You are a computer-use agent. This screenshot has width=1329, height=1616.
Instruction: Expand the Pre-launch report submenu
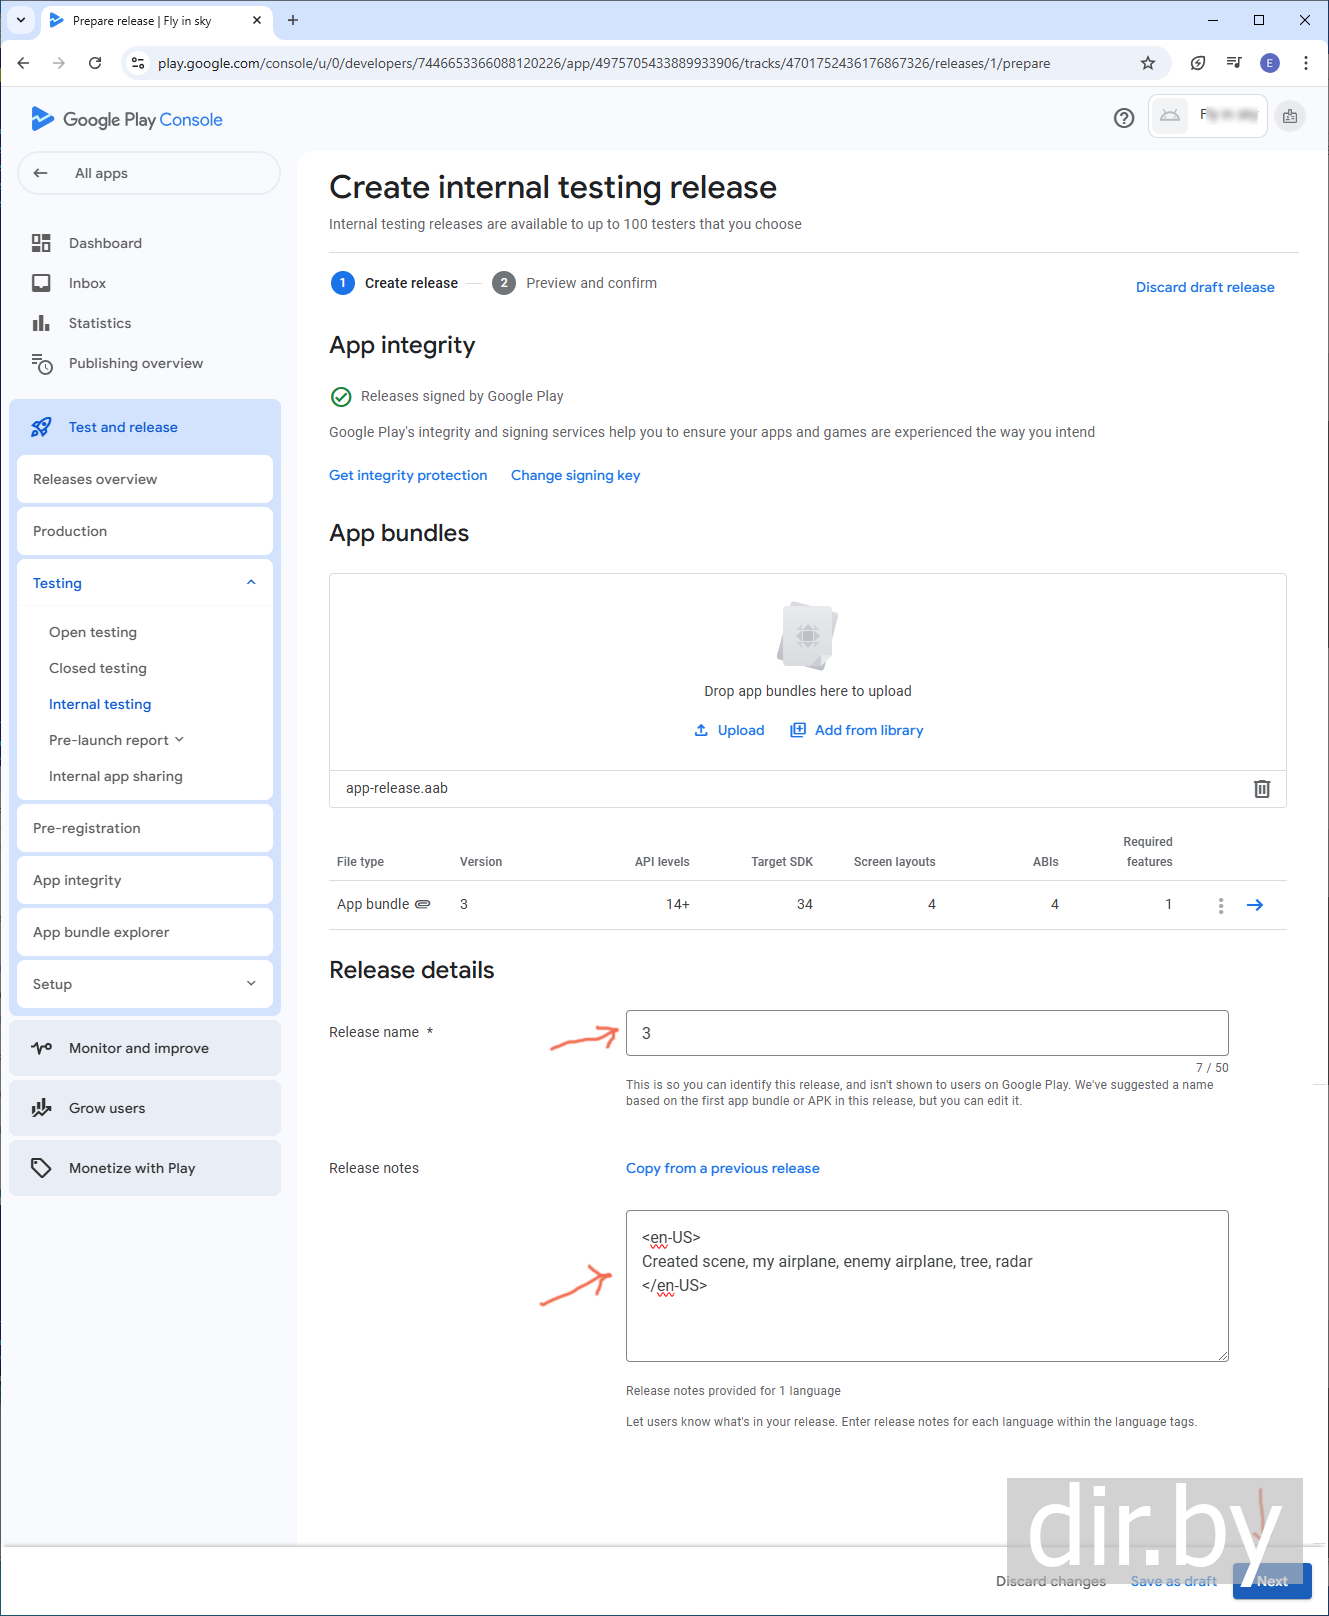point(180,740)
